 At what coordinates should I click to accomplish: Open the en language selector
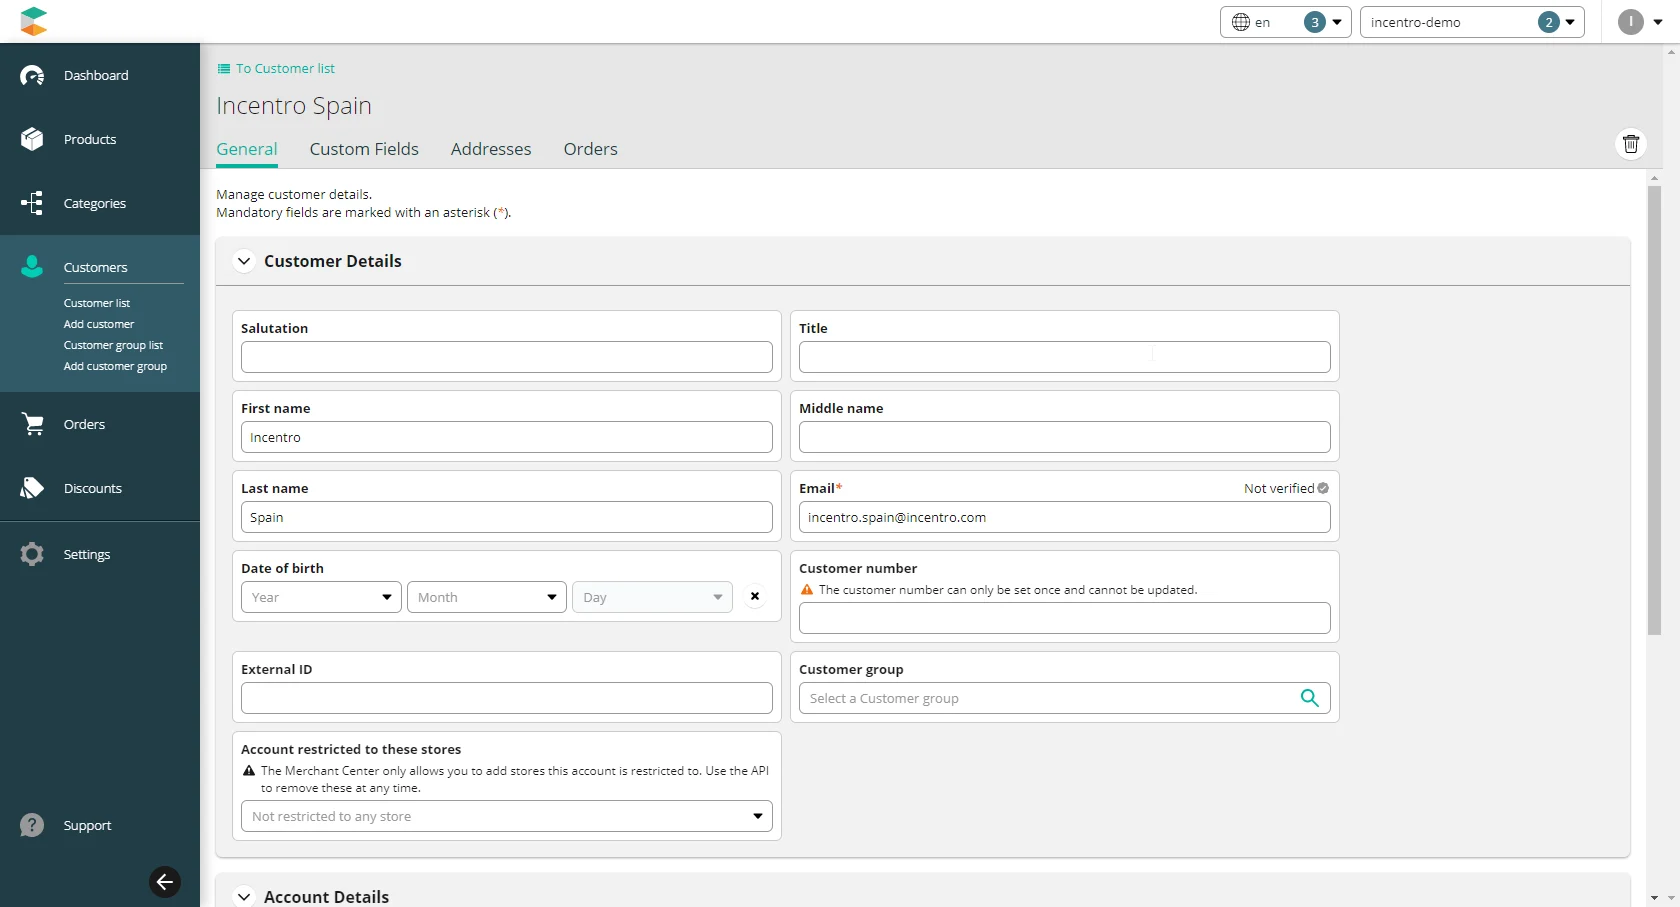[x=1285, y=22]
